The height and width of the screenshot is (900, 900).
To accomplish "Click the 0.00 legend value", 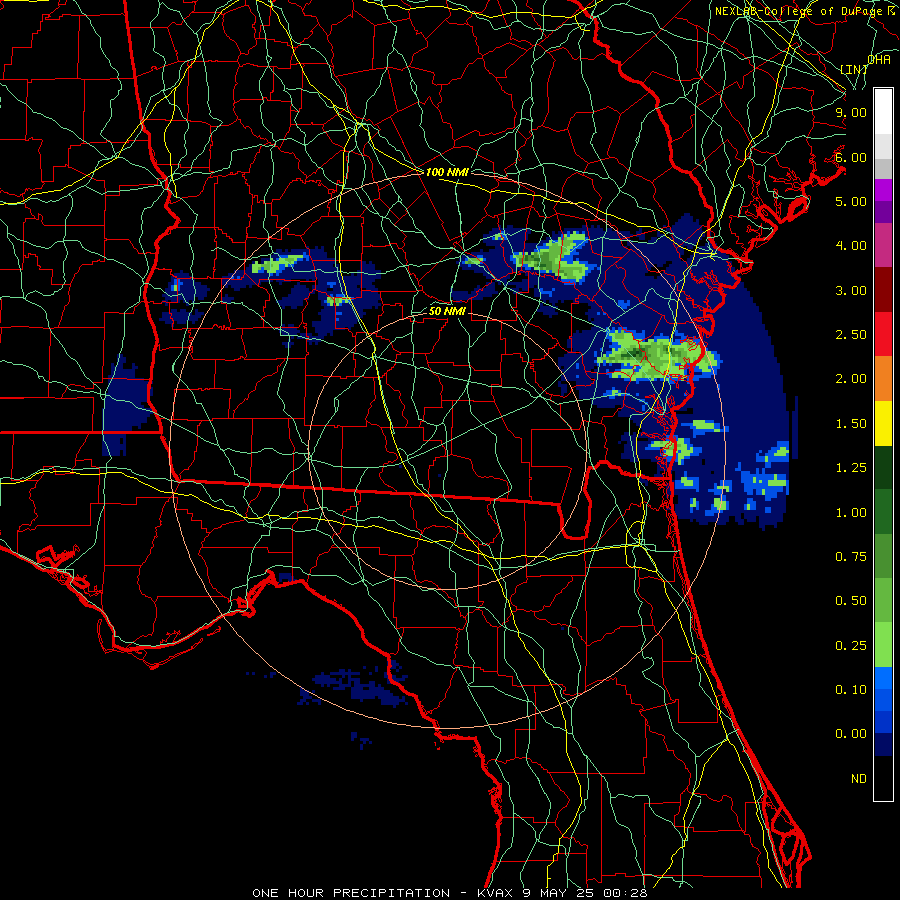I will tap(851, 734).
